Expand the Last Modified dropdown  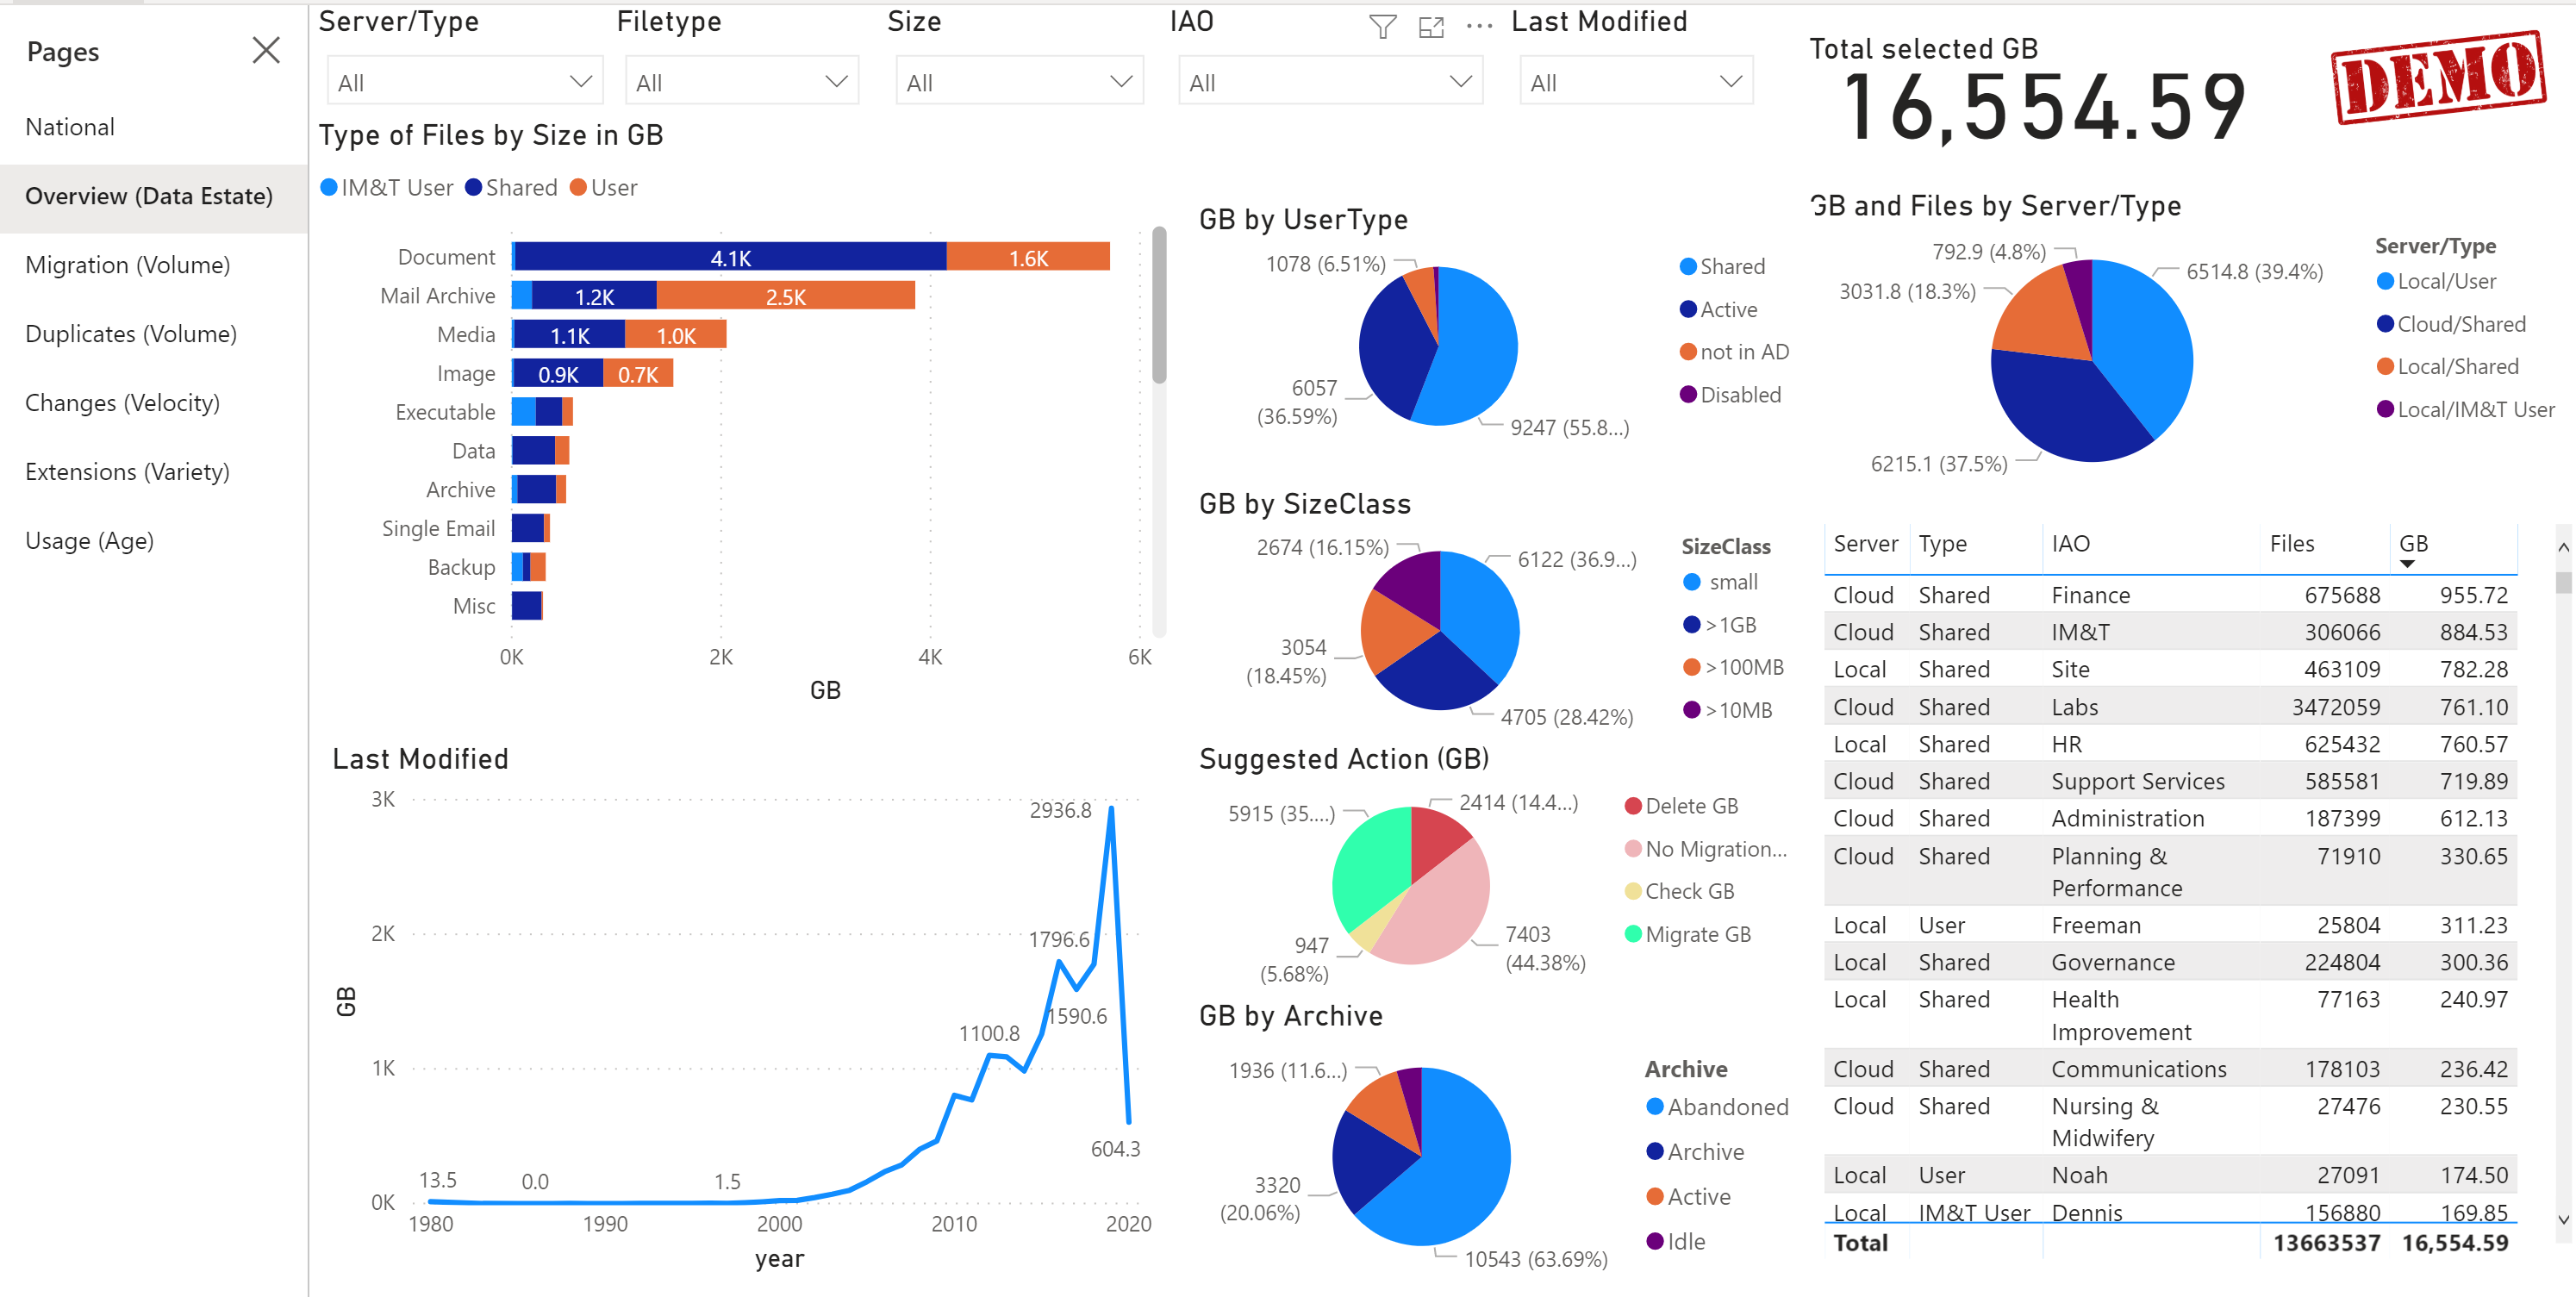1730,82
